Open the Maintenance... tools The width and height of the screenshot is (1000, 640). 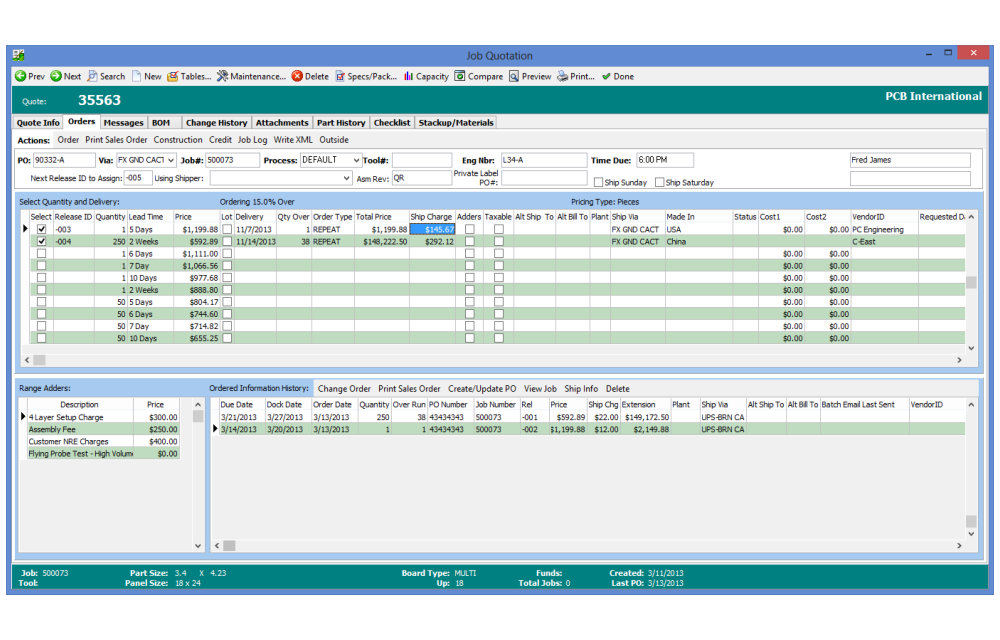251,76
